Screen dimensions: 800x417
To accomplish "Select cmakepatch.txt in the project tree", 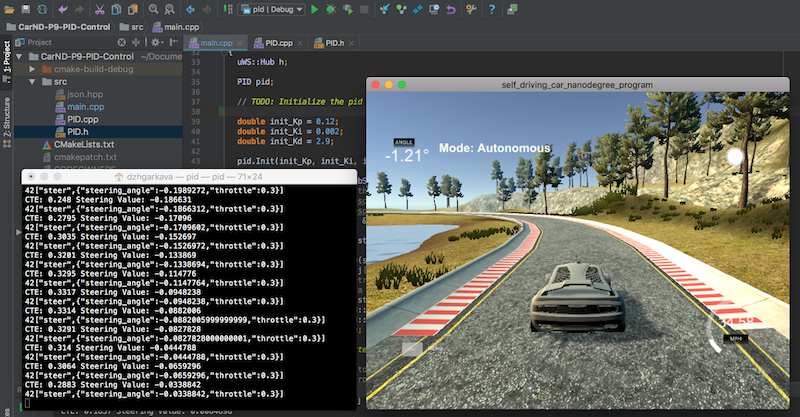I will tap(80, 157).
